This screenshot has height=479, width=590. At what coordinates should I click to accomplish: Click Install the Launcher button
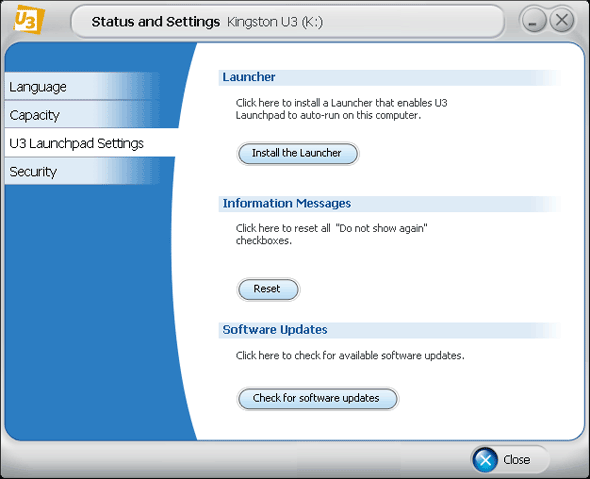[298, 154]
